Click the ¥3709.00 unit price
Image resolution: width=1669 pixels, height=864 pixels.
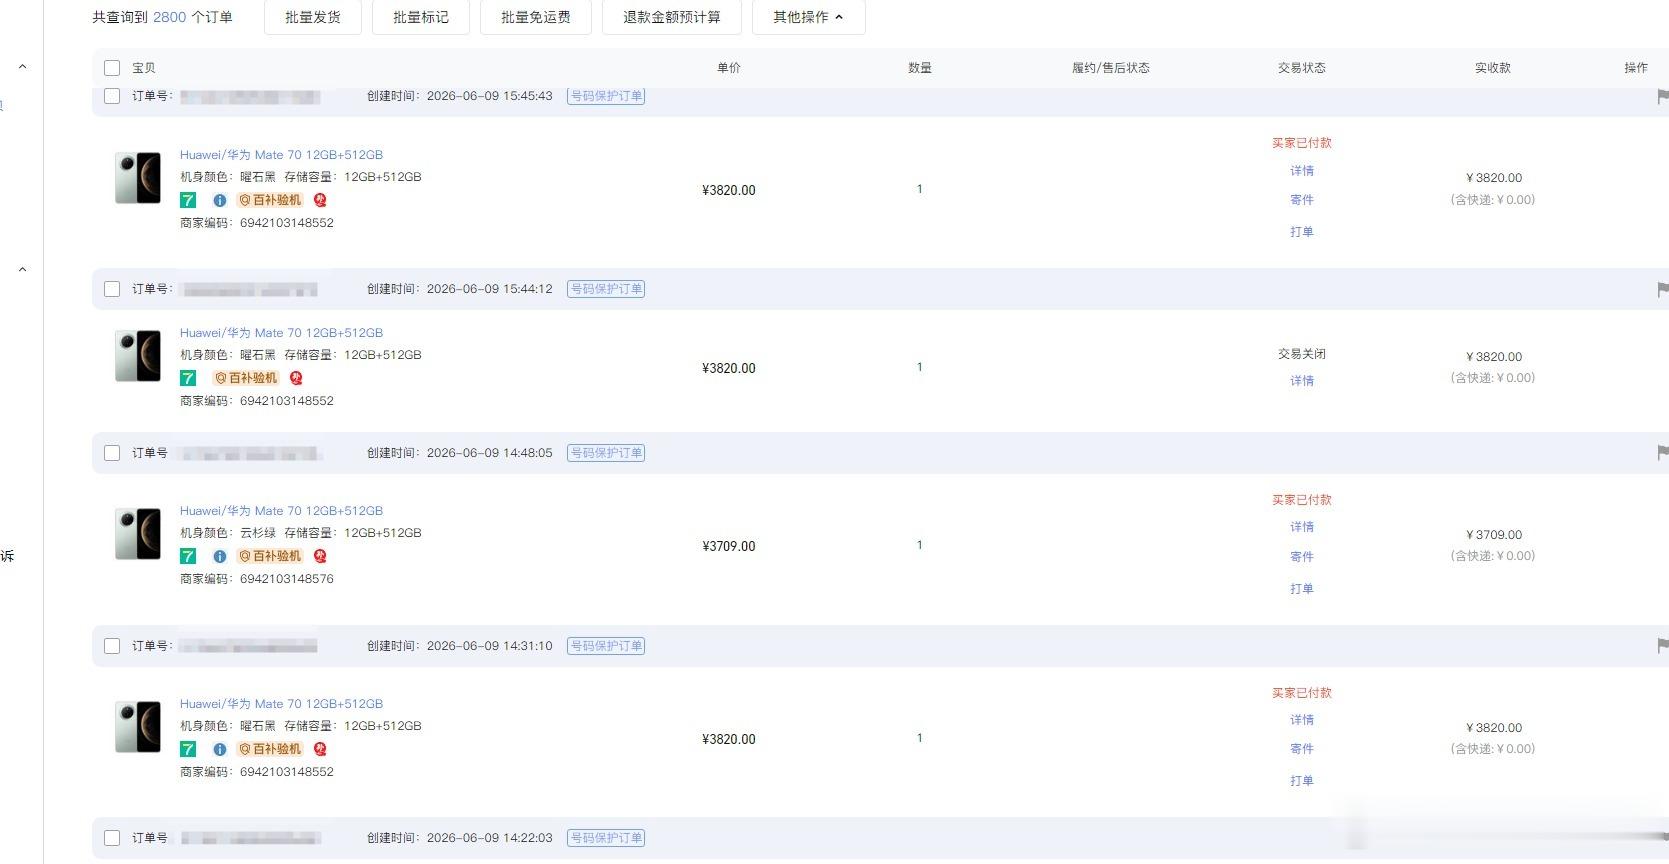pyautogui.click(x=729, y=546)
